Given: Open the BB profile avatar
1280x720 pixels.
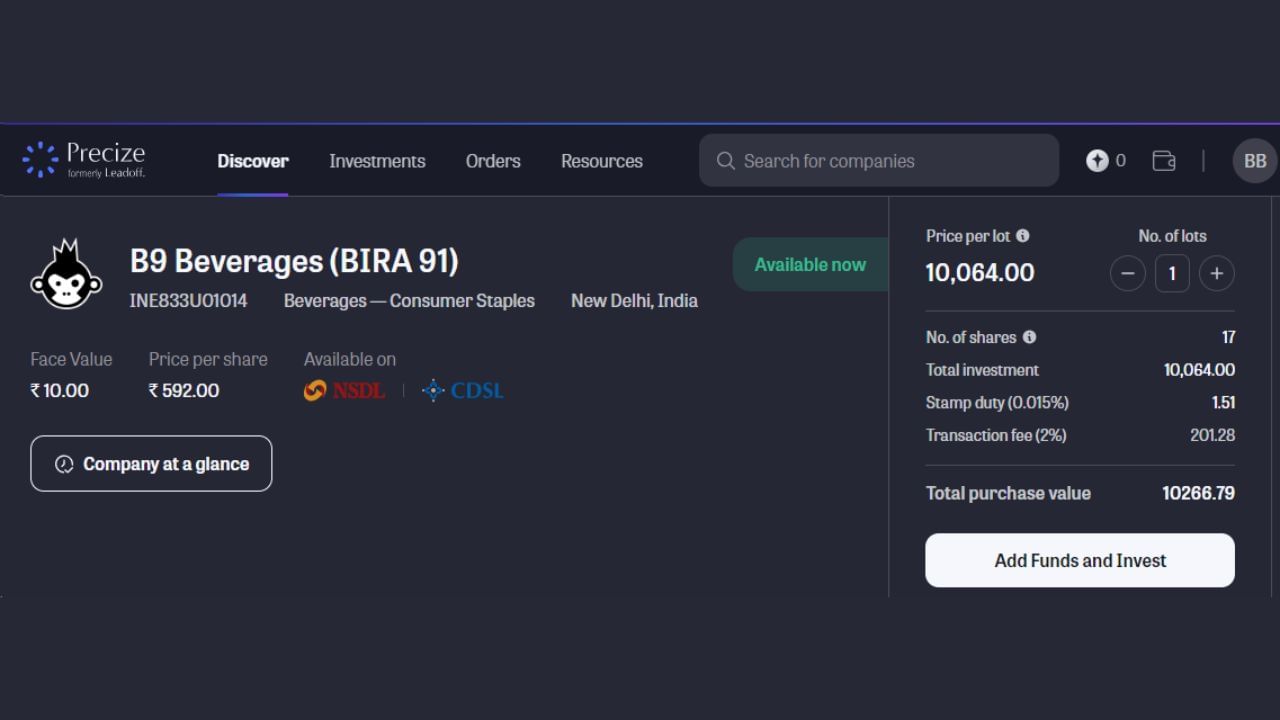Looking at the screenshot, I should (x=1254, y=161).
